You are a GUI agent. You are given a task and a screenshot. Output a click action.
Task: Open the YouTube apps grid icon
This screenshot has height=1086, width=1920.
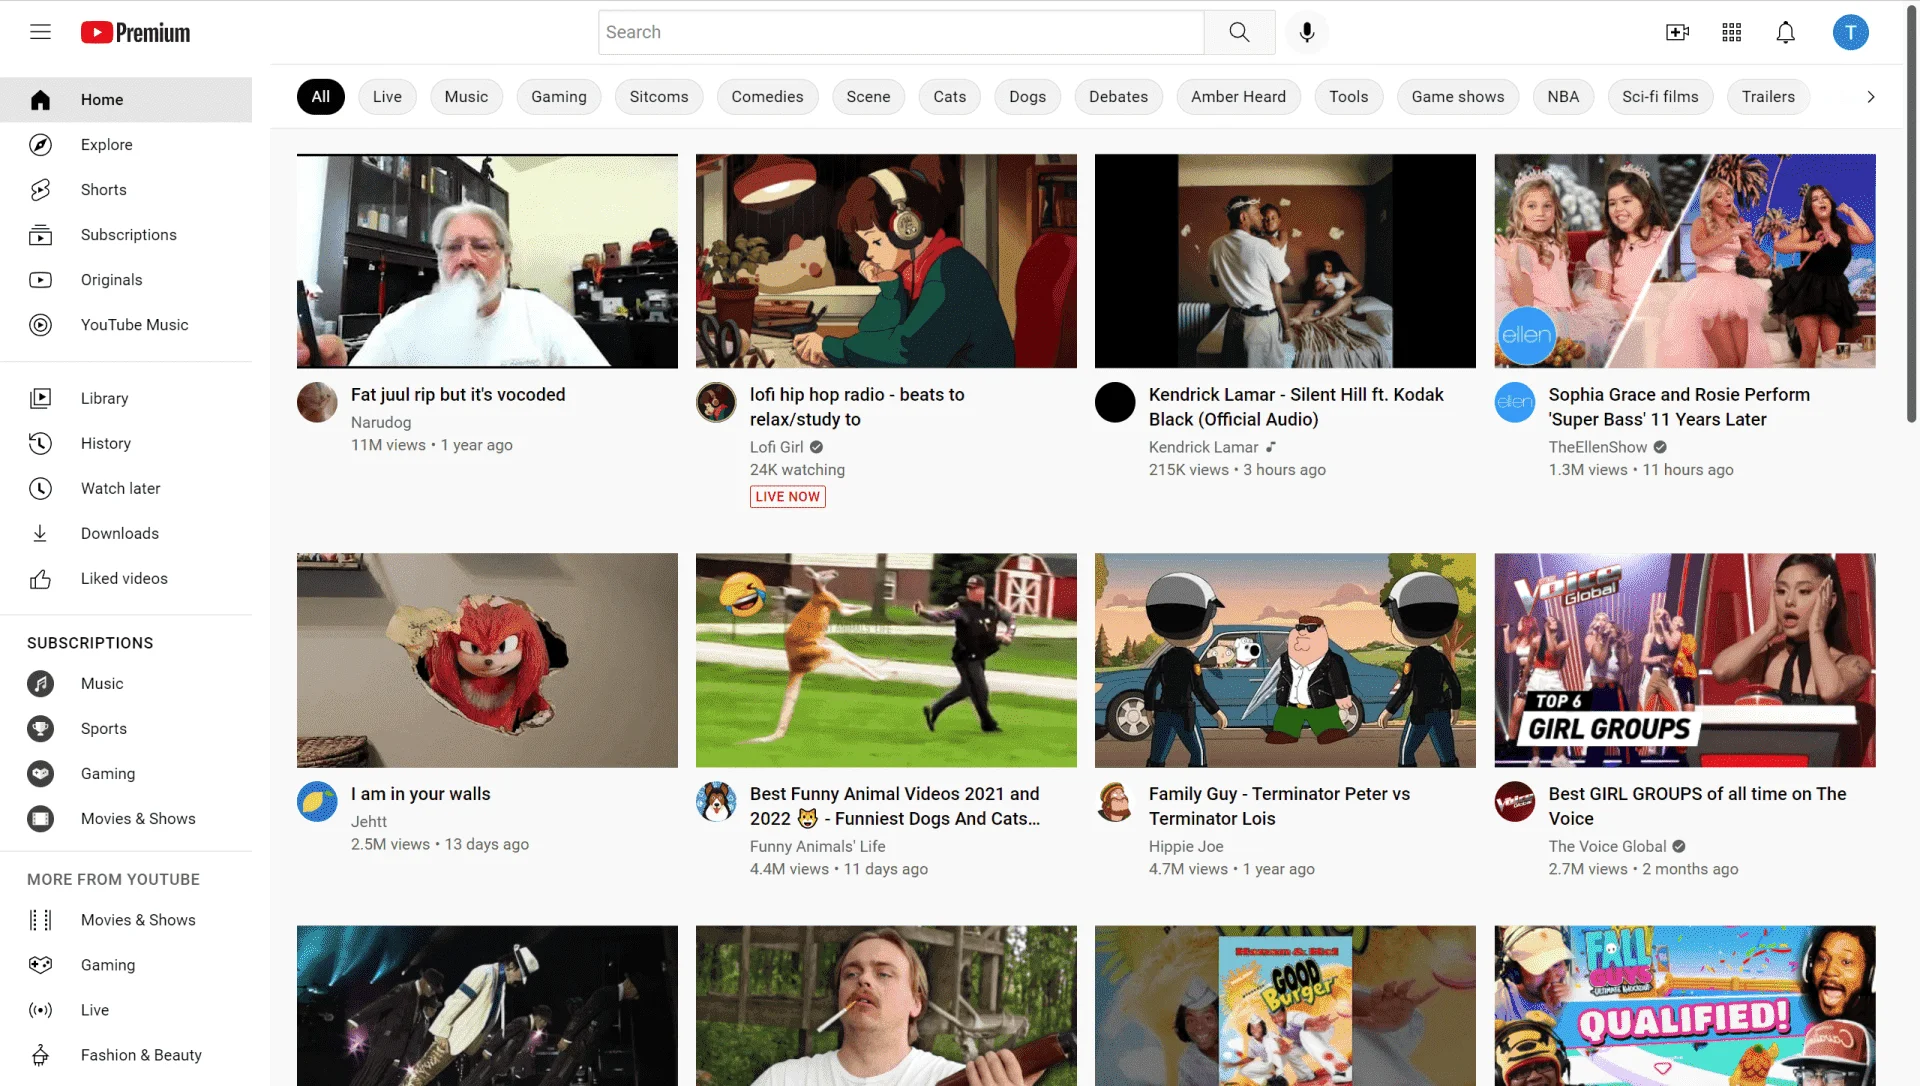tap(1731, 32)
